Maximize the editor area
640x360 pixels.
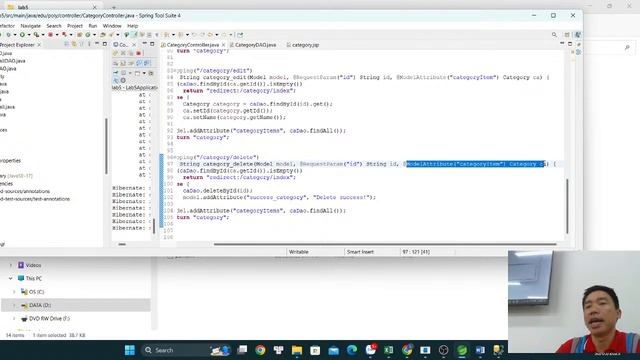pyautogui.click(x=570, y=44)
